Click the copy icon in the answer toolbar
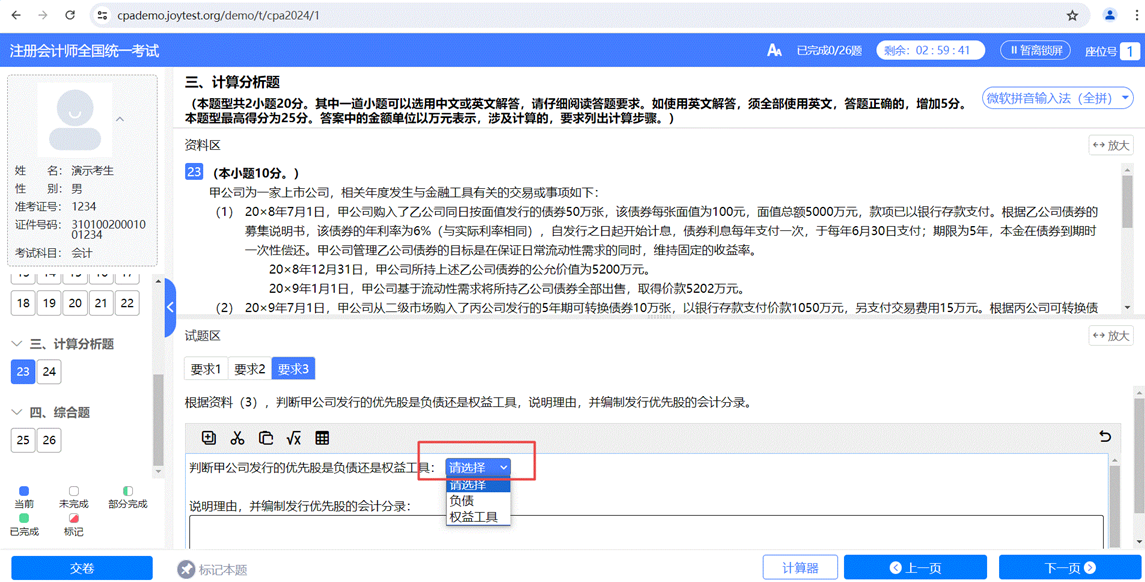 (x=265, y=438)
